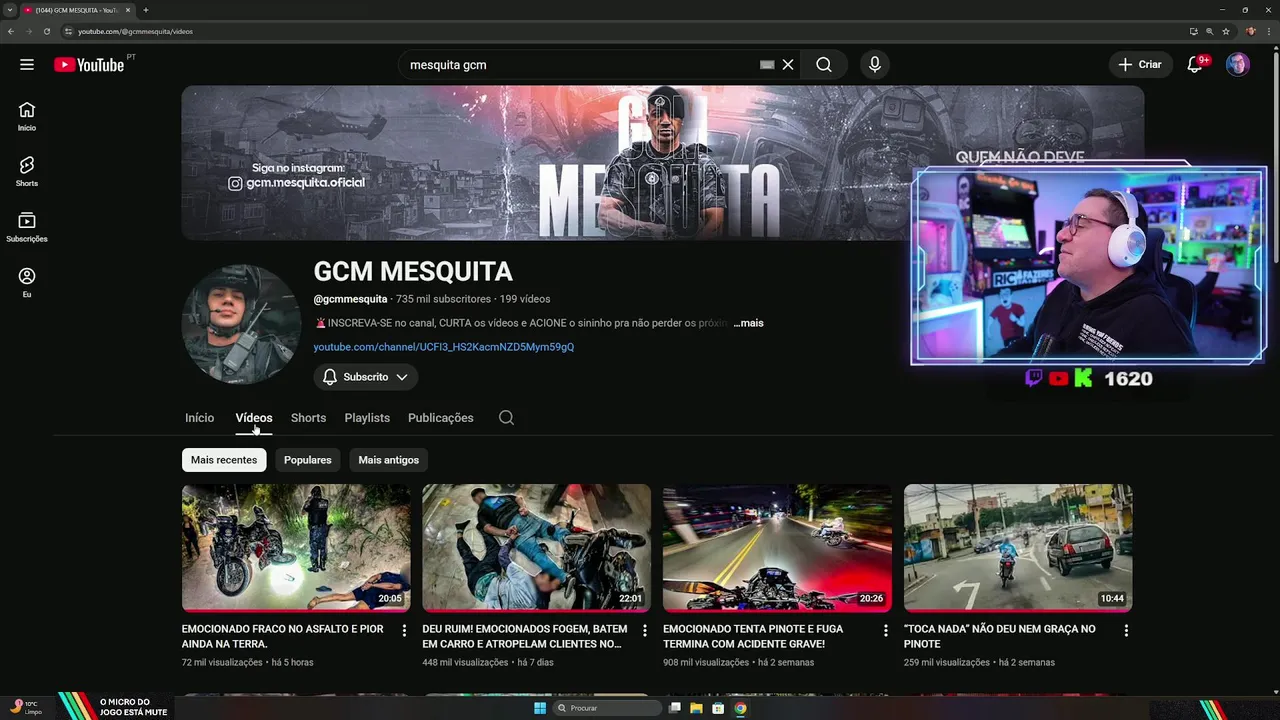Open the notifications bell
This screenshot has width=1280, height=720.
1194,65
